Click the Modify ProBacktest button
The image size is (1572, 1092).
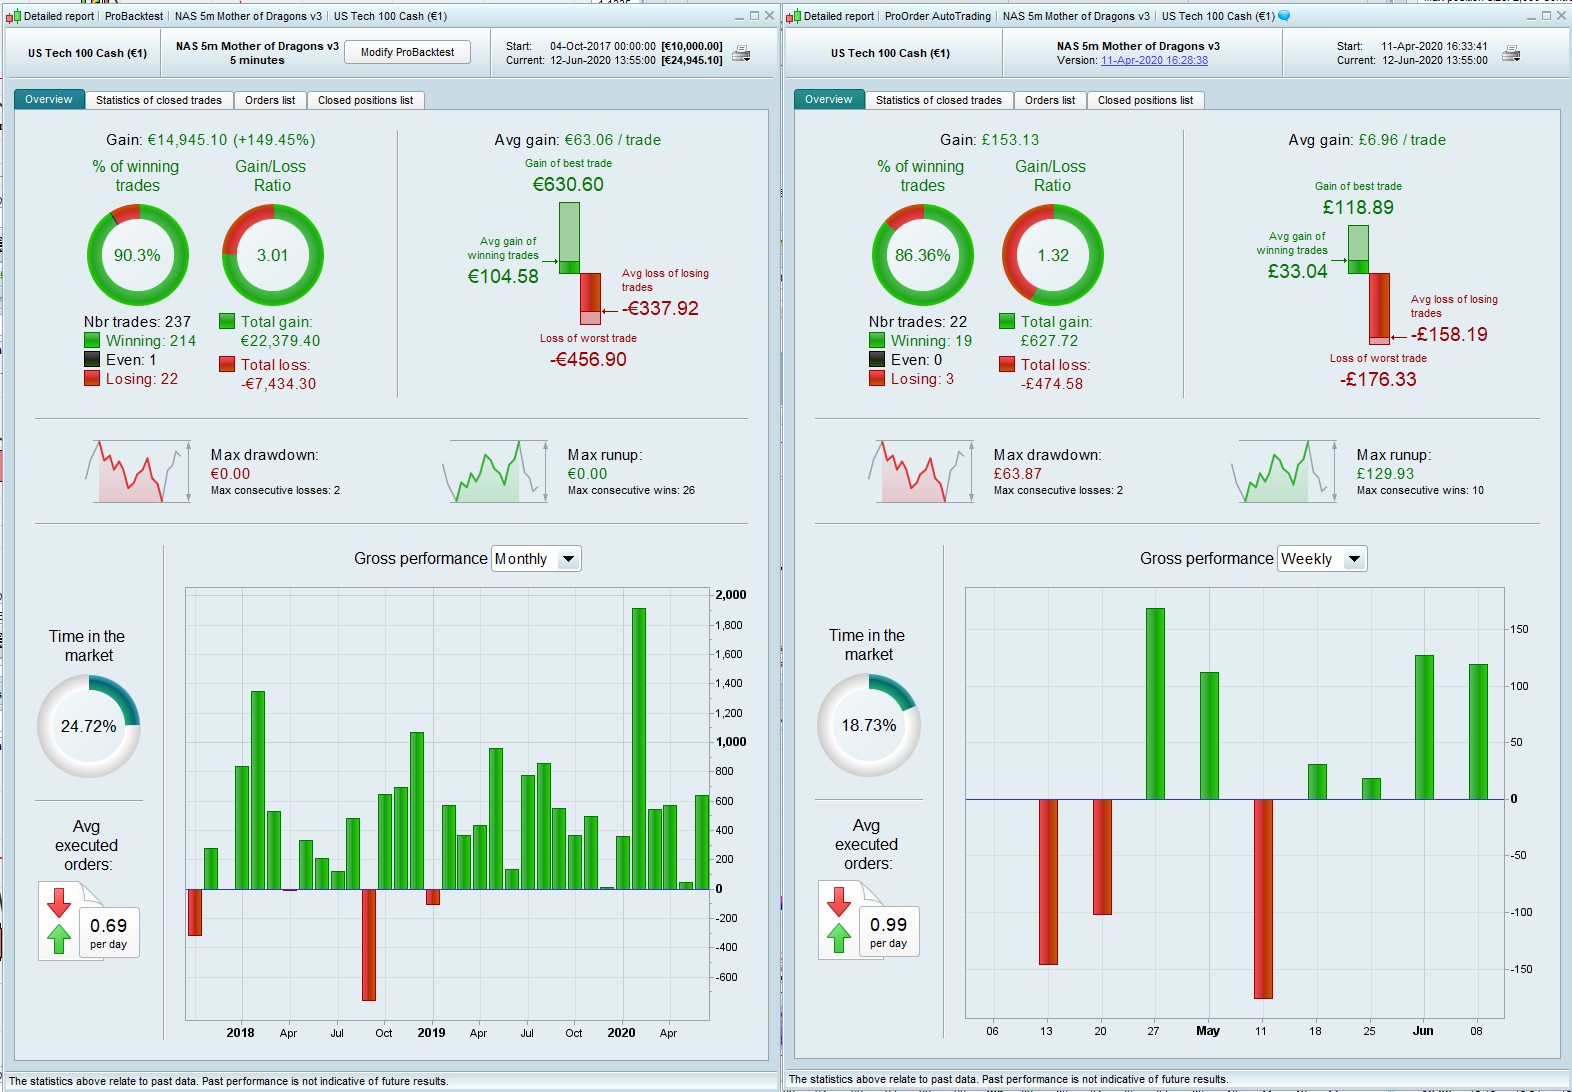tap(407, 52)
